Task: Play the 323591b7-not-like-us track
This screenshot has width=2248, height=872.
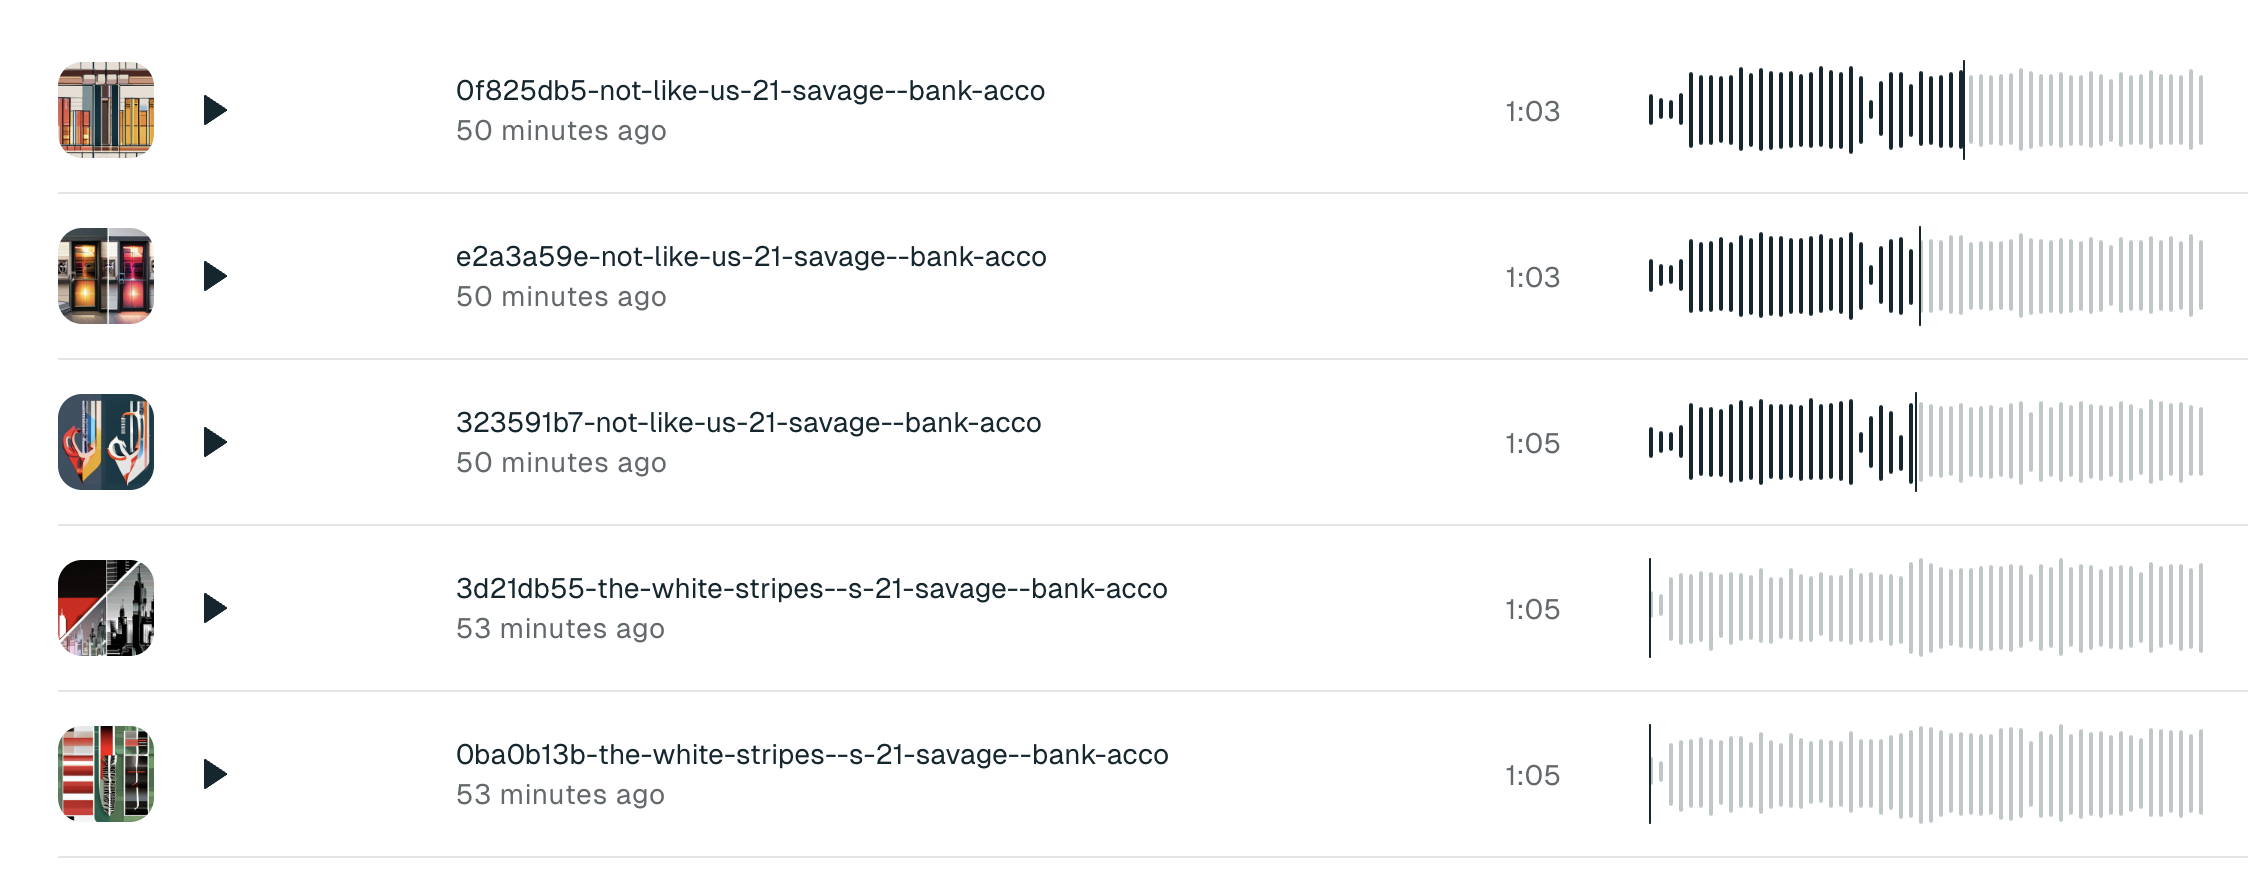Action: pyautogui.click(x=215, y=442)
